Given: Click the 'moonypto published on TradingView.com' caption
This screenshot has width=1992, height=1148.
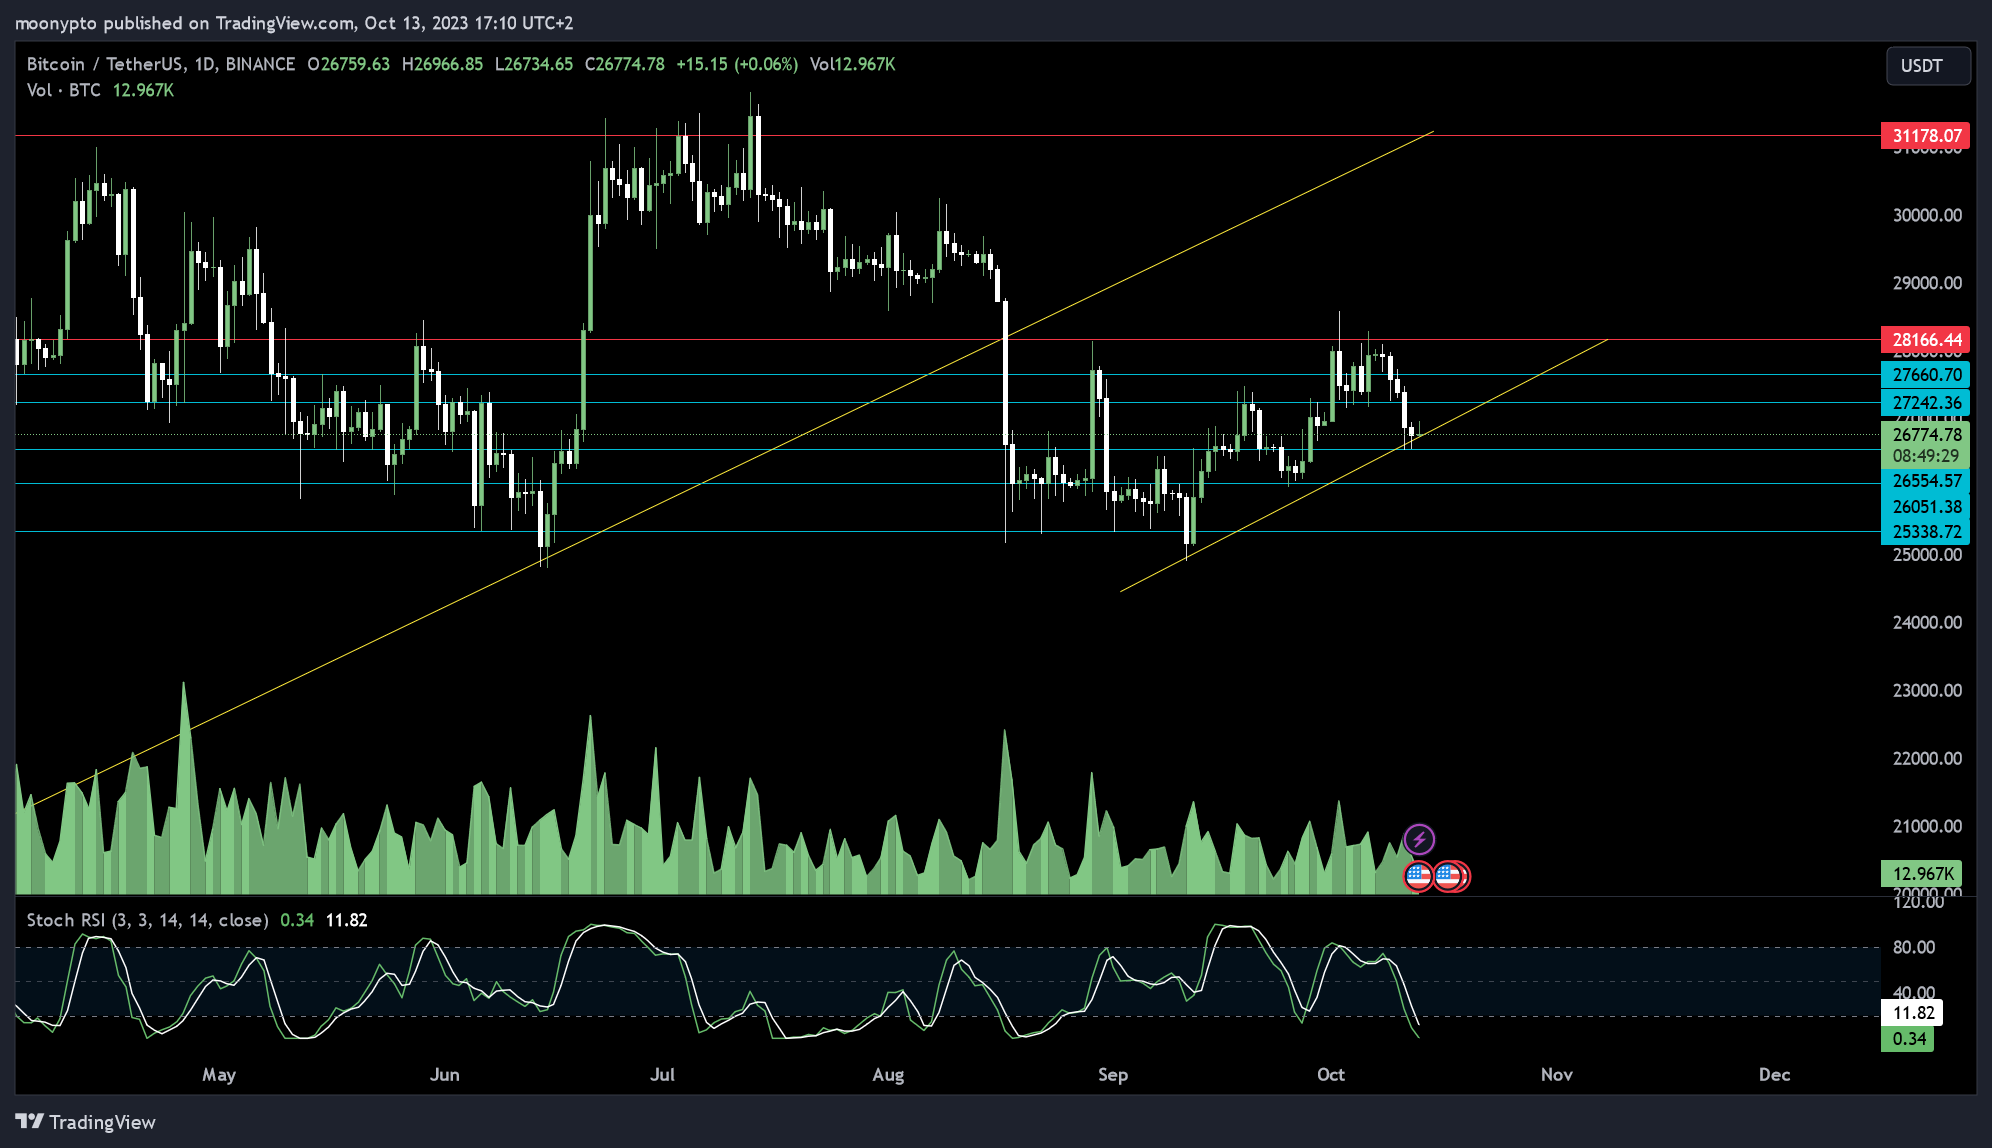Looking at the screenshot, I should [x=184, y=23].
